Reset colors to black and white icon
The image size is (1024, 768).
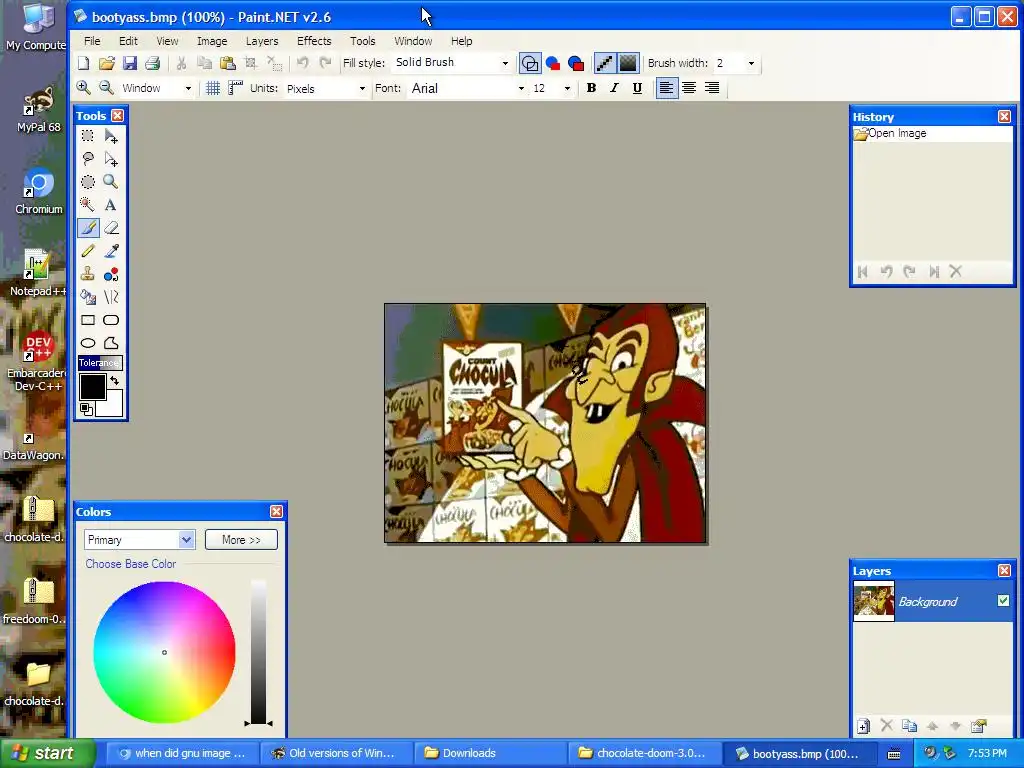point(86,409)
